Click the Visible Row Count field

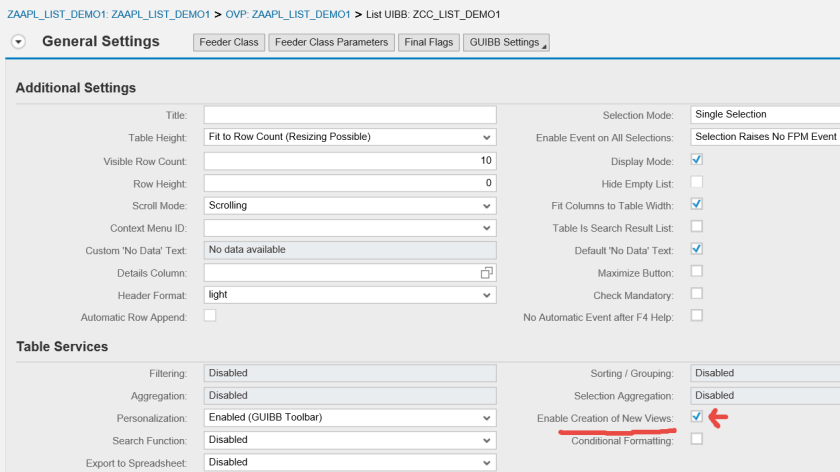350,160
